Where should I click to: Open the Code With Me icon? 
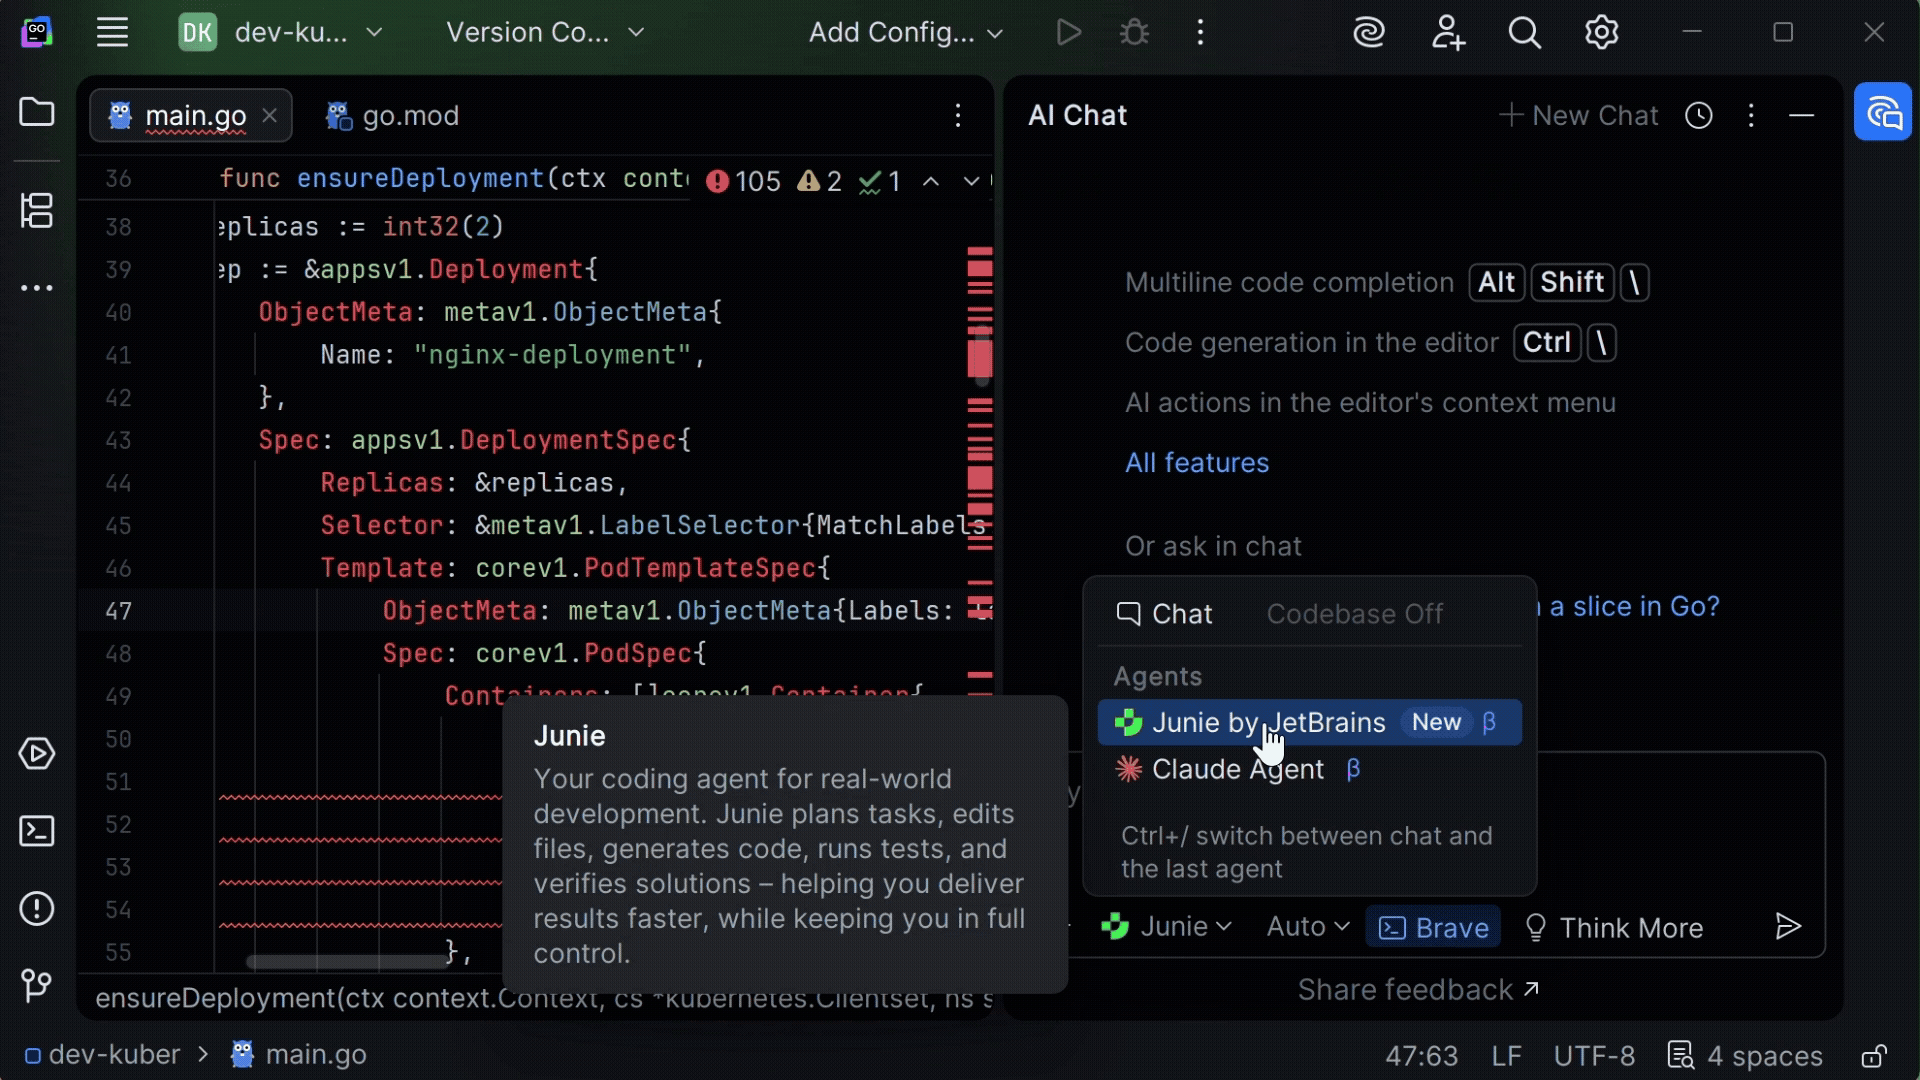point(1447,32)
